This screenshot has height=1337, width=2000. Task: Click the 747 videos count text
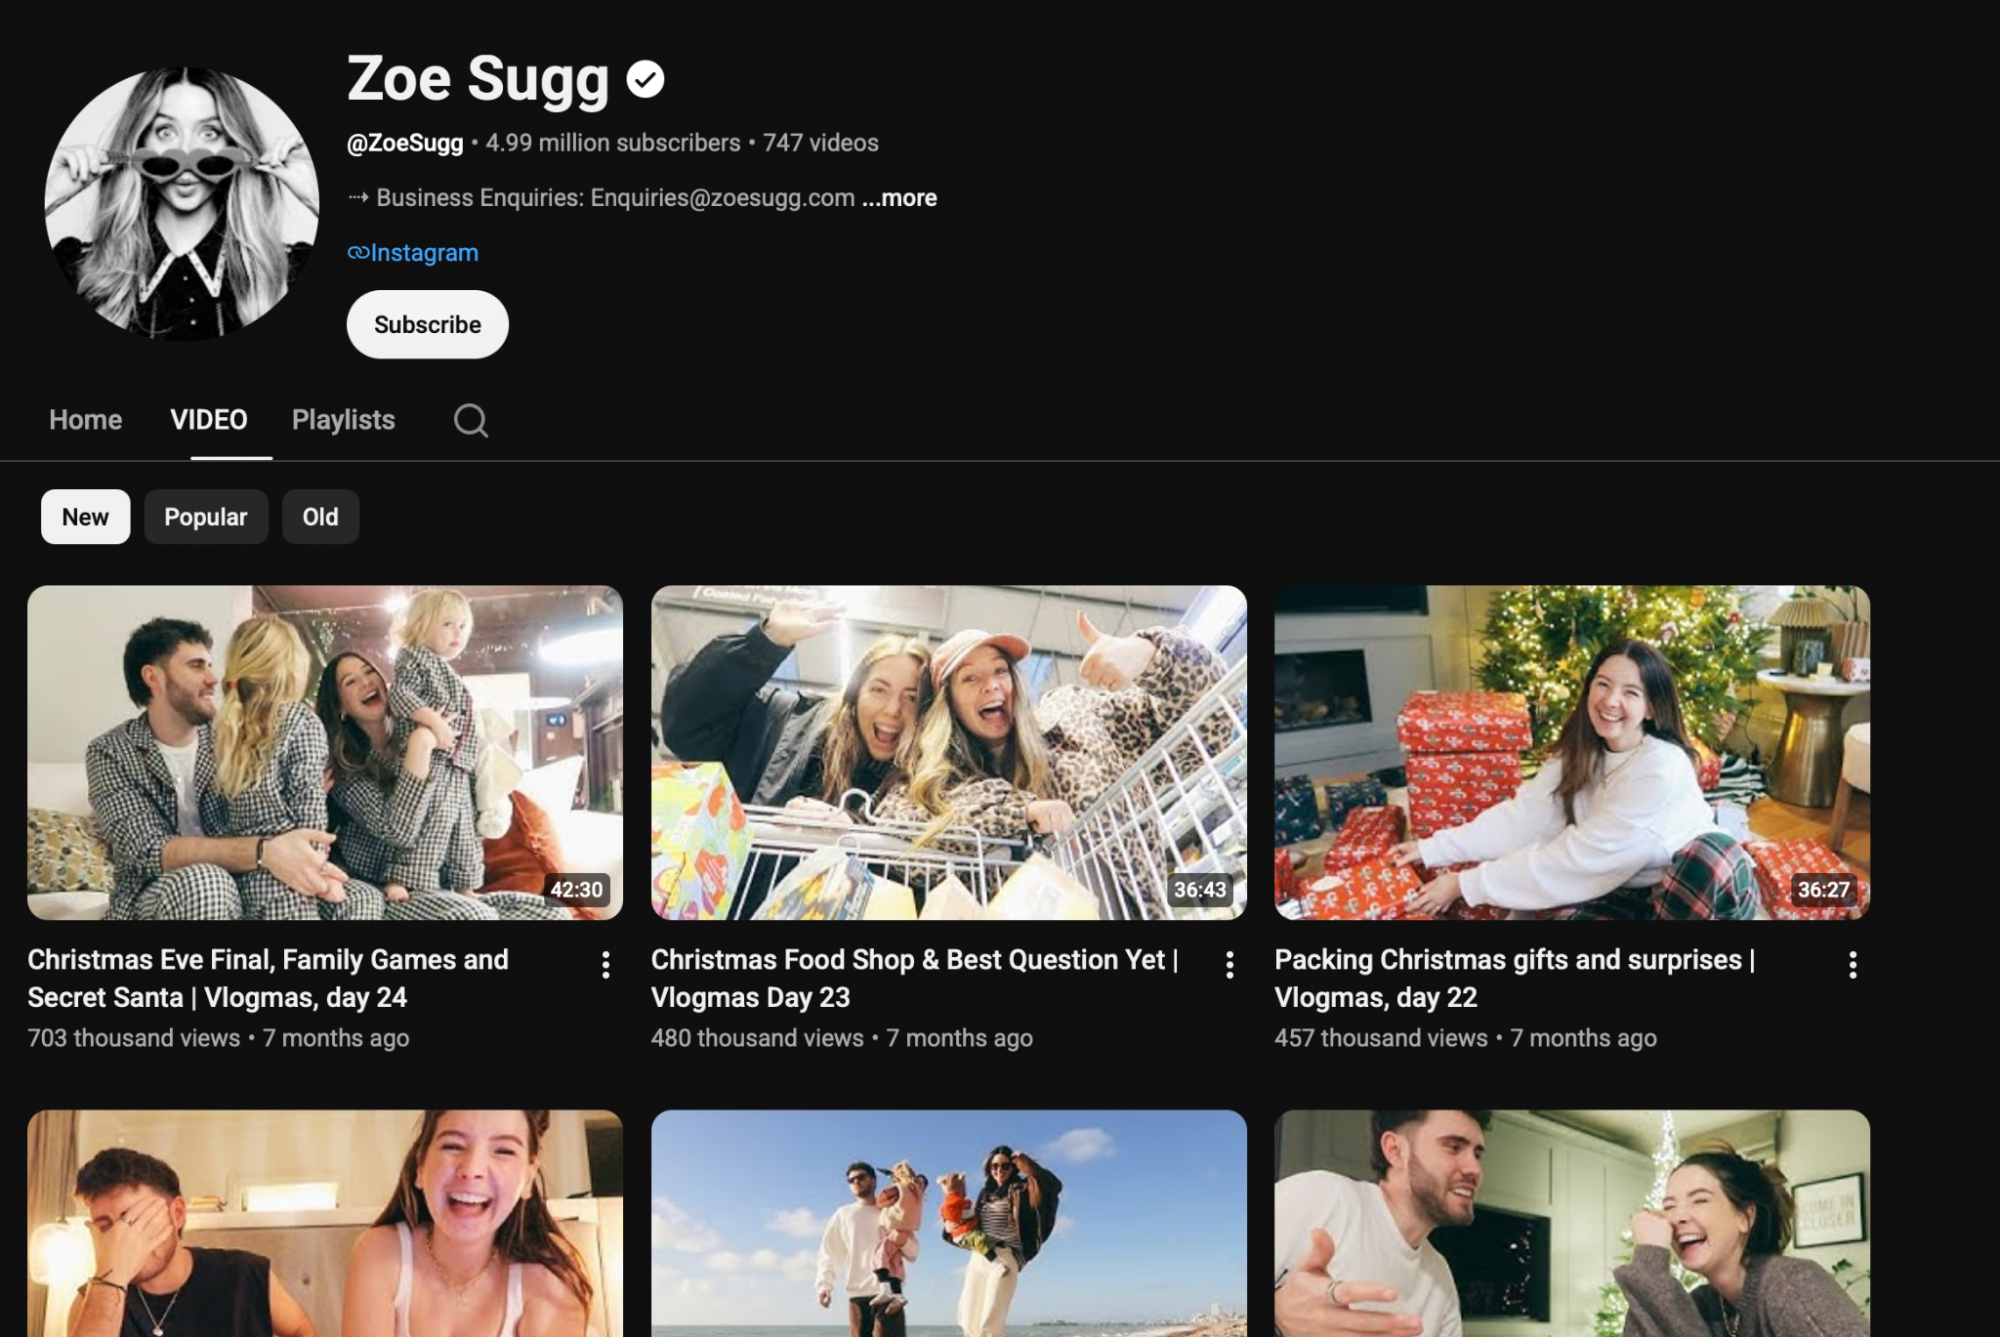click(821, 143)
